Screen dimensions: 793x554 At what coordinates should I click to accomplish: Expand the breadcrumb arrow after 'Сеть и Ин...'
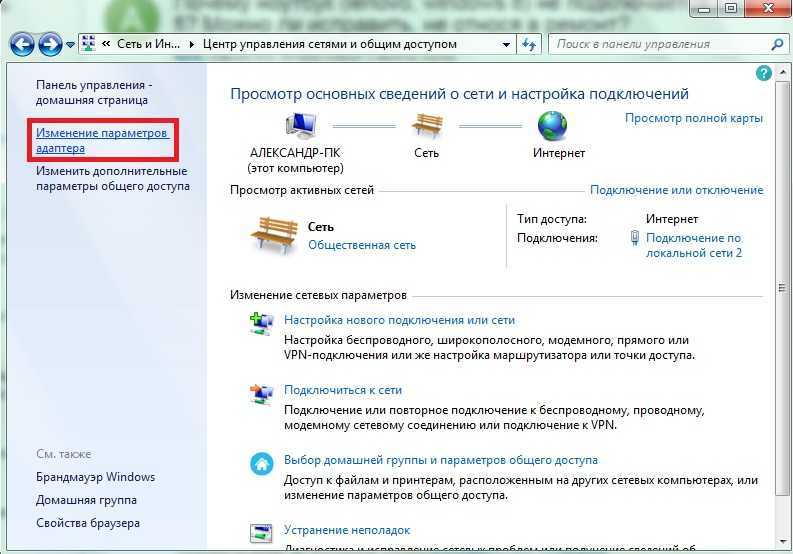pyautogui.click(x=192, y=45)
